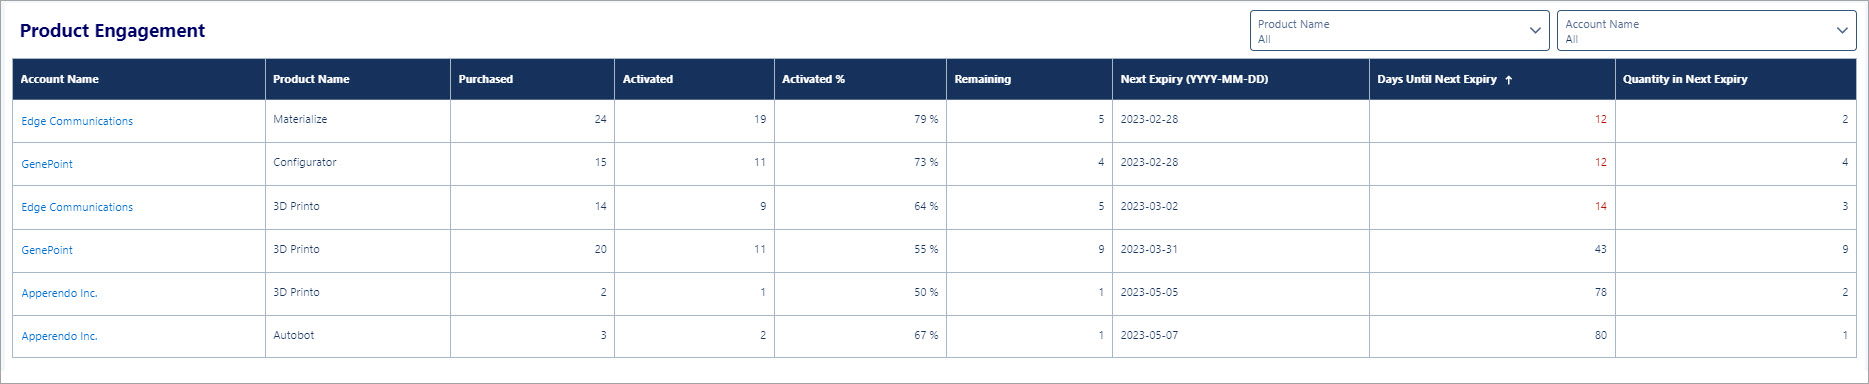Open Edge Communications link in 3D Printo row
This screenshot has height=384, width=1869.
pos(77,207)
